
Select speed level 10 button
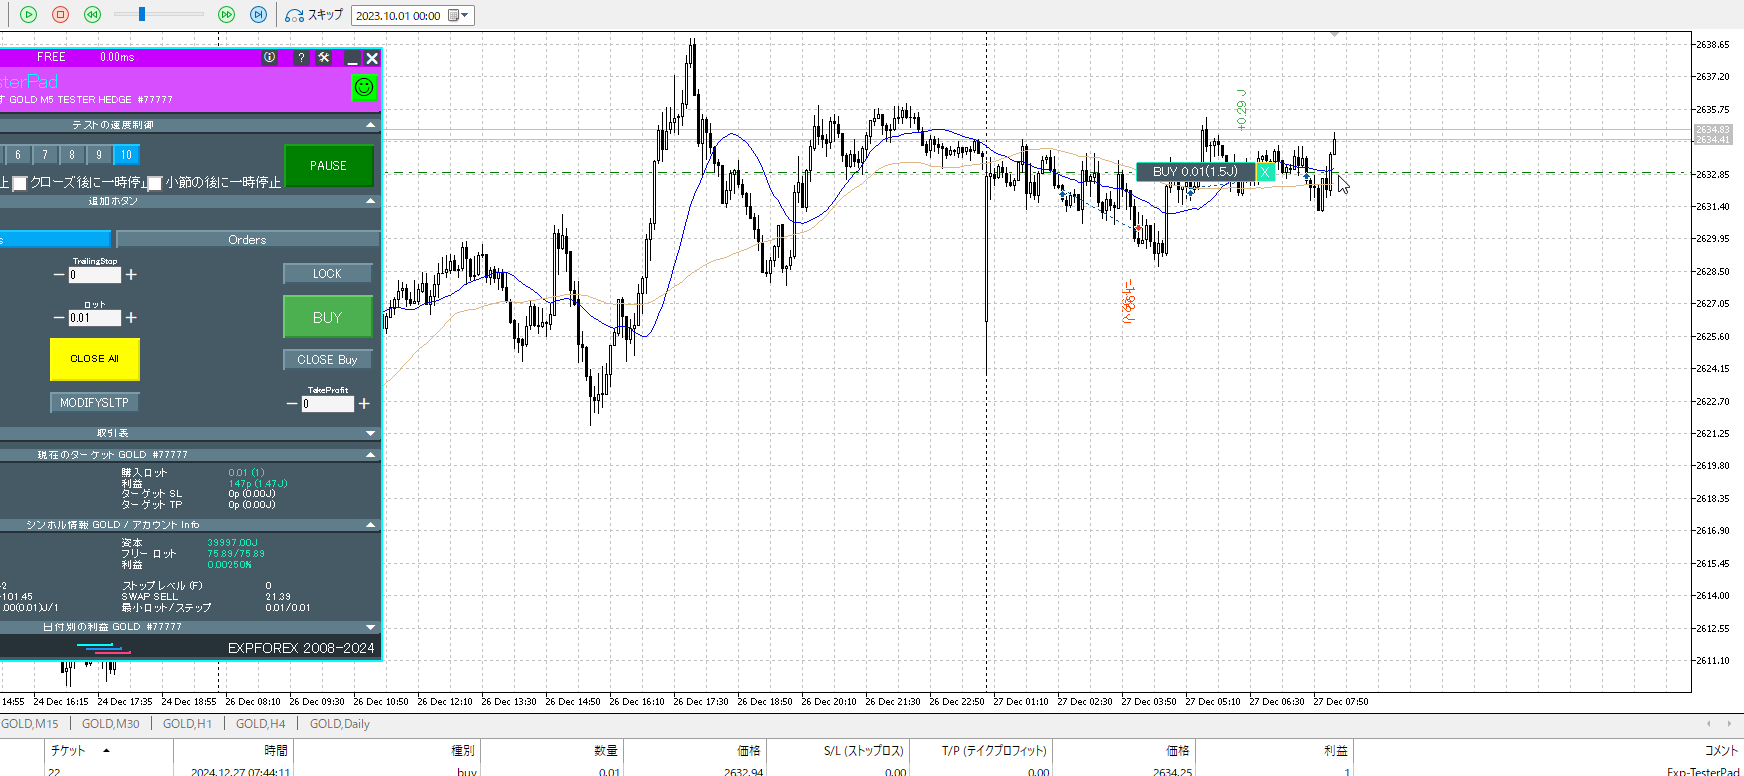pos(126,155)
